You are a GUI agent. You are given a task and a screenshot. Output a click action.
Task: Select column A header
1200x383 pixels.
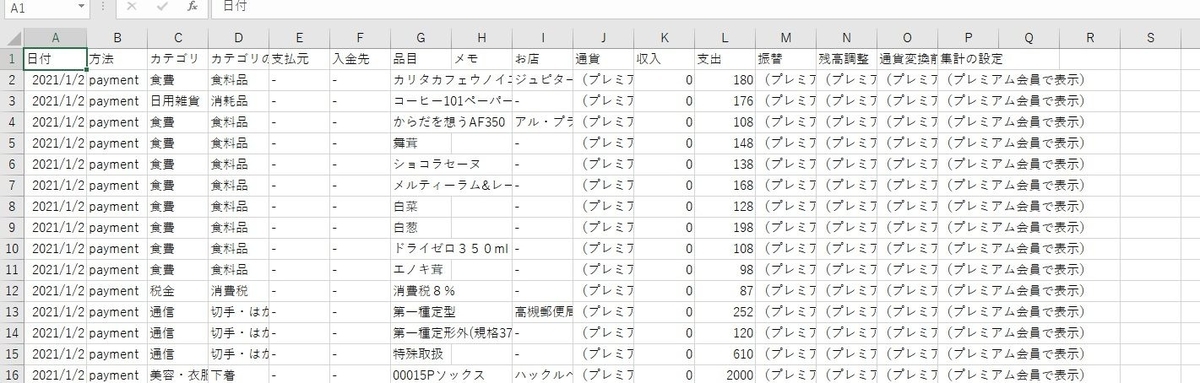(x=55, y=38)
